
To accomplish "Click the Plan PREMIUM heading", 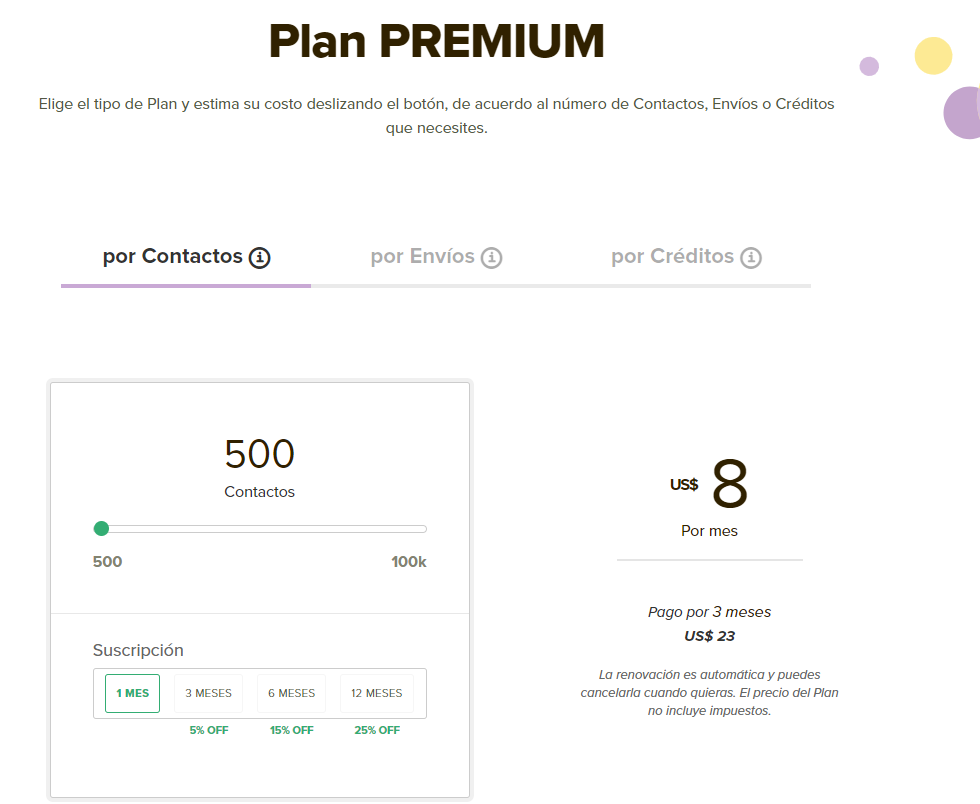I will point(436,41).
